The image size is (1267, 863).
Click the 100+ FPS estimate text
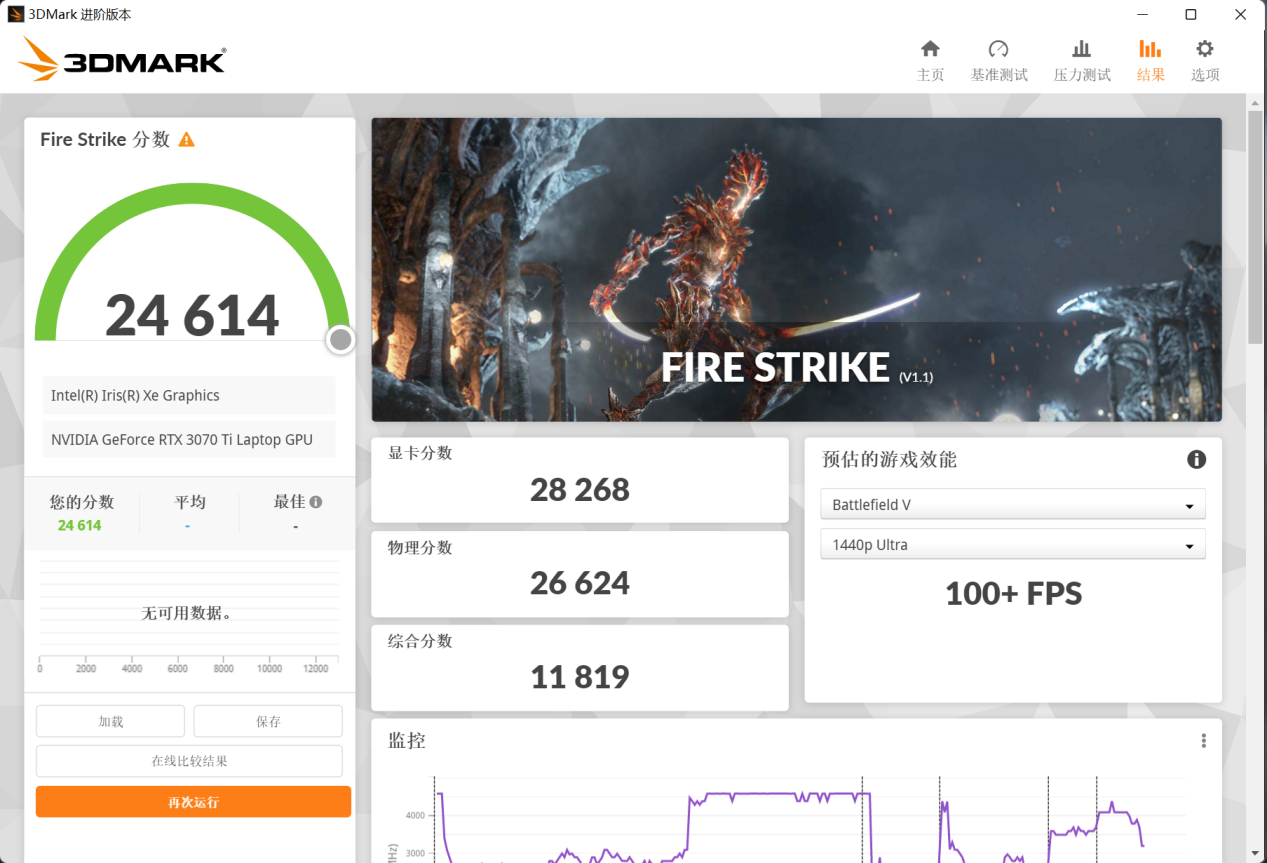(x=1013, y=594)
